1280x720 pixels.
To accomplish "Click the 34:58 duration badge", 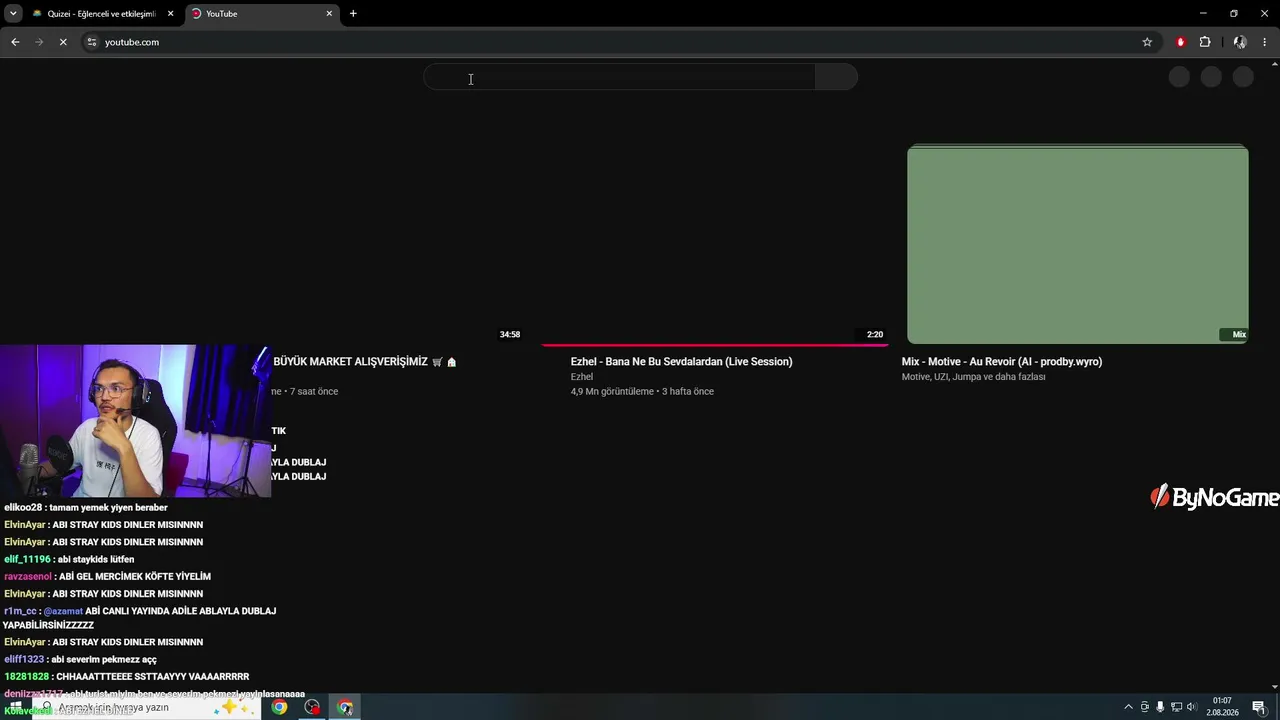I will pyautogui.click(x=510, y=334).
